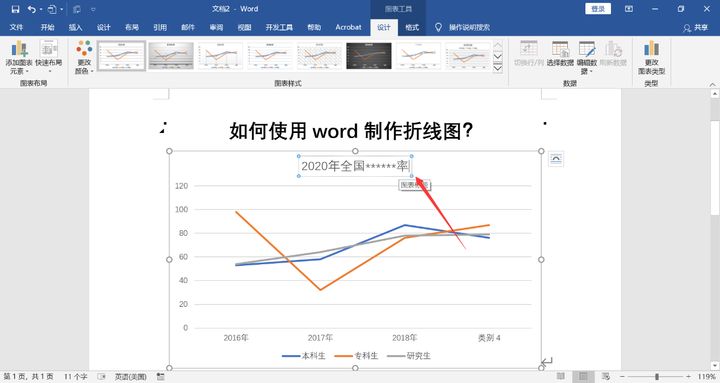Open the Customize Quick Access Toolbar dropdown
The width and height of the screenshot is (720, 383).
93,9
